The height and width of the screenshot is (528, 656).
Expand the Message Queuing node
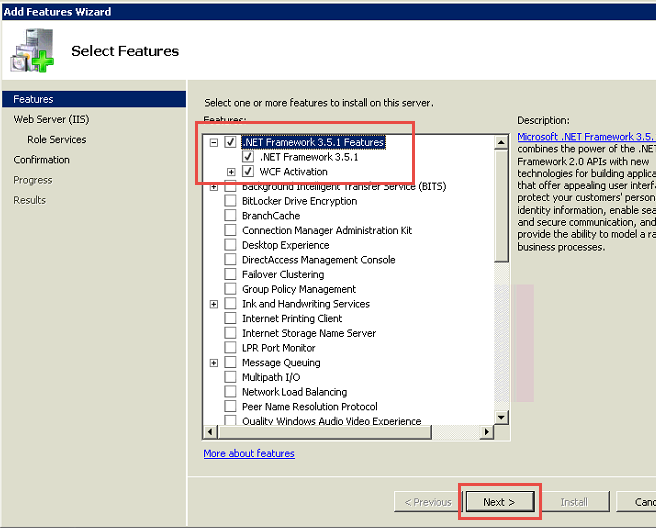[x=214, y=363]
